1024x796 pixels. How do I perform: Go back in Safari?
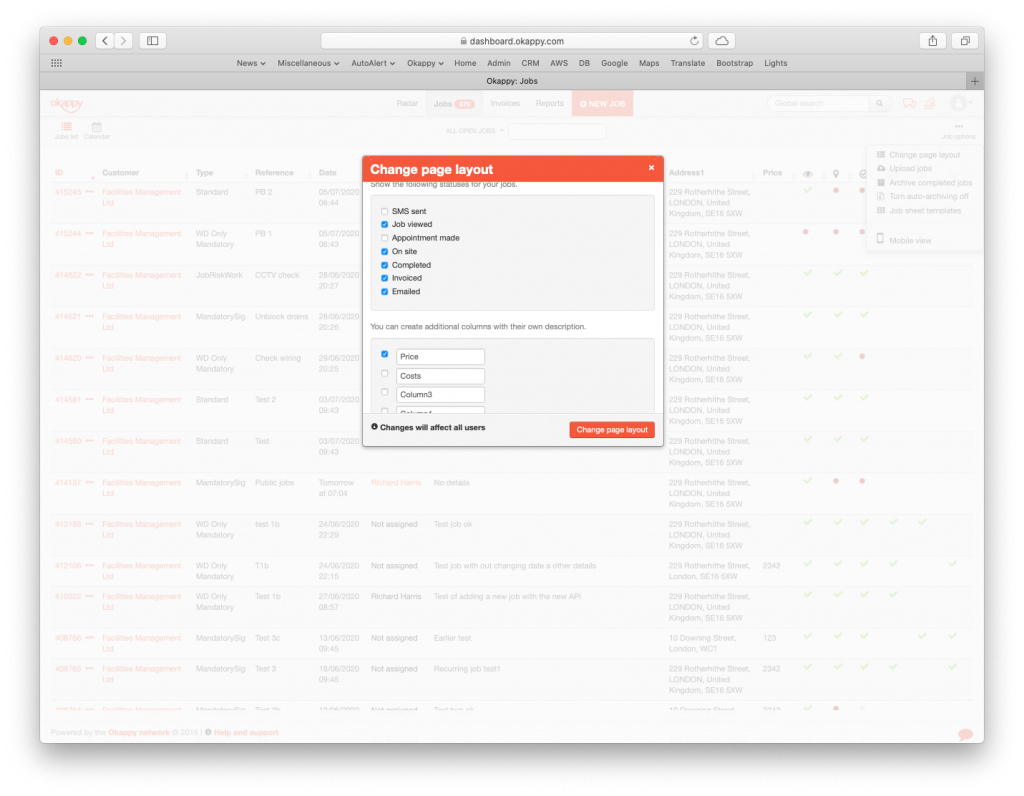tap(105, 40)
